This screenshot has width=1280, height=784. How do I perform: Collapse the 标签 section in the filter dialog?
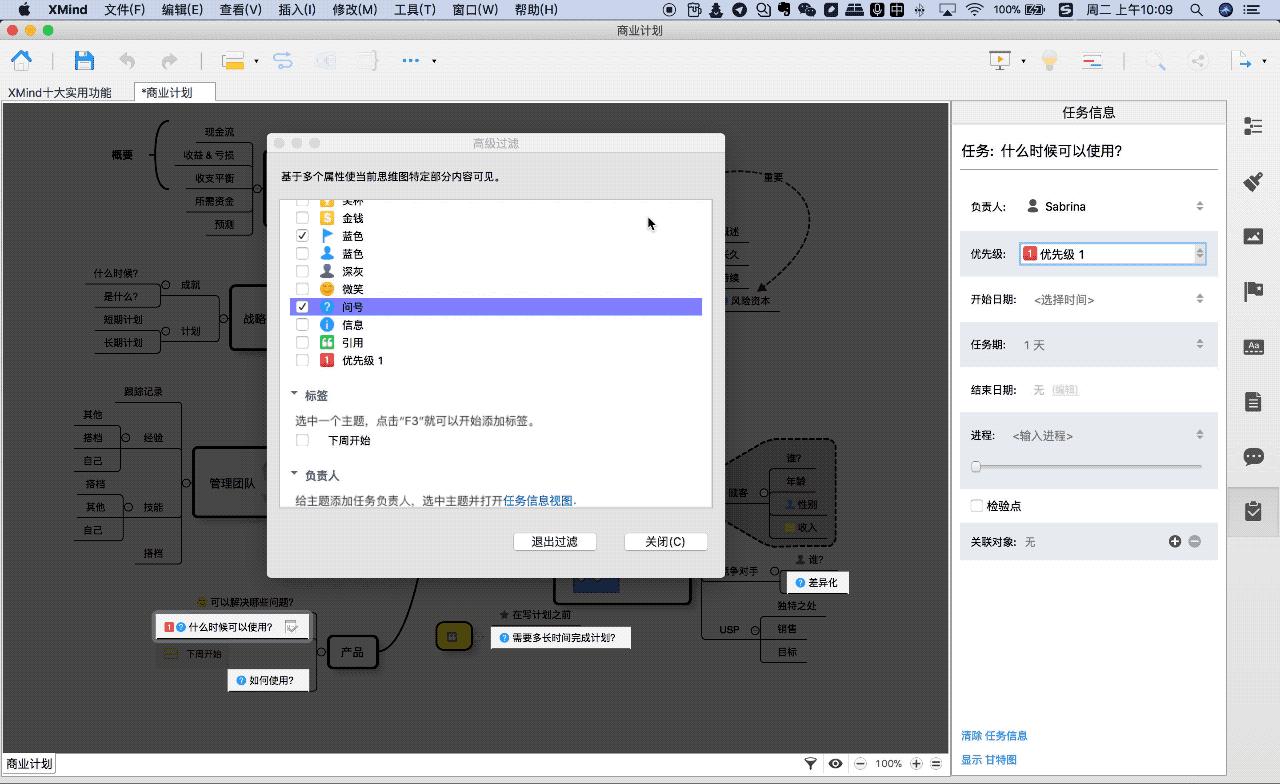coord(294,395)
